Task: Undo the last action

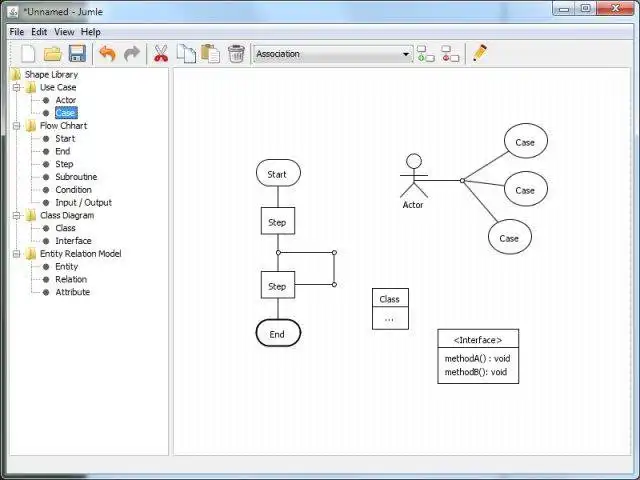Action: tap(107, 53)
